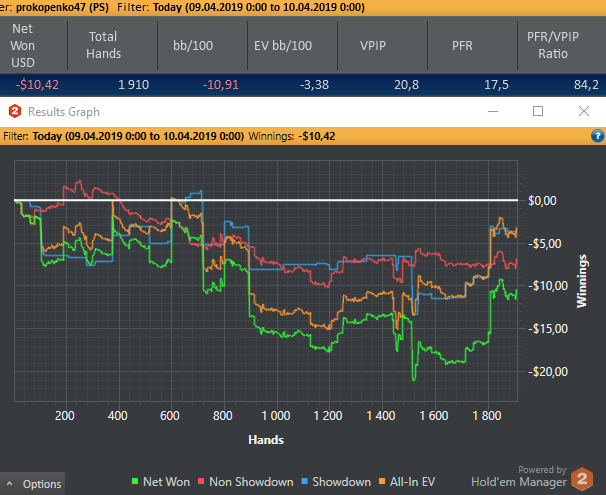Screen dimensions: 606x495
Task: Select the -10,91 bb/100 cell
Action: (x=221, y=85)
